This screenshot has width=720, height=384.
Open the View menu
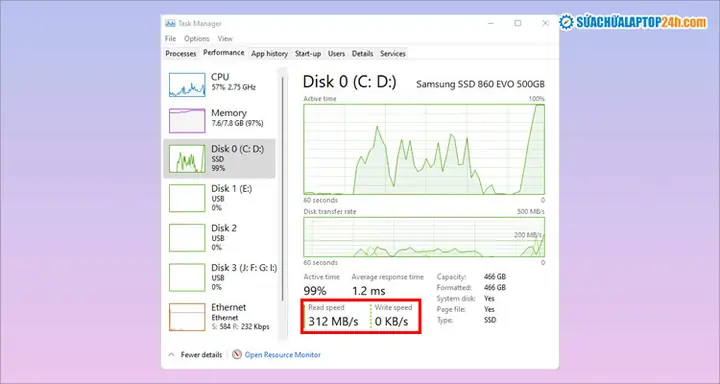[x=225, y=39]
